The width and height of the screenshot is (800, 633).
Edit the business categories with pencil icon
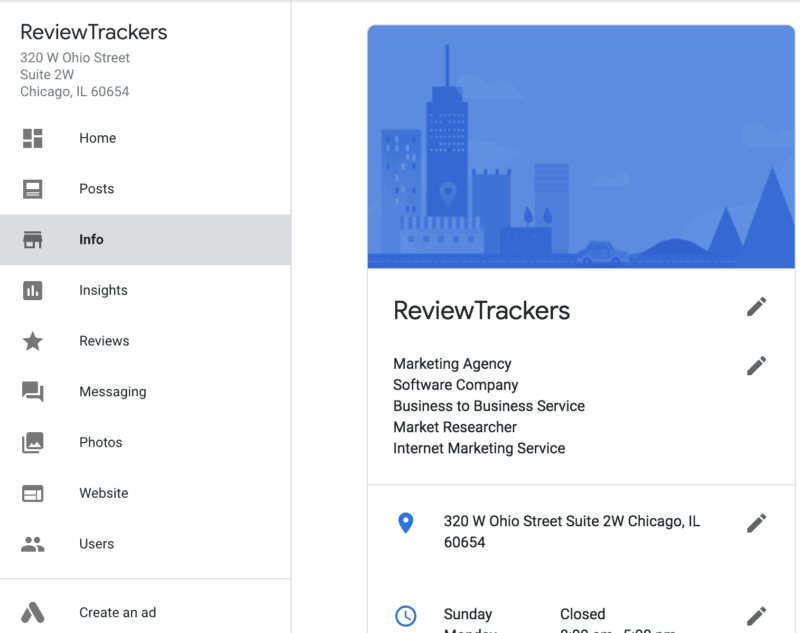click(757, 365)
